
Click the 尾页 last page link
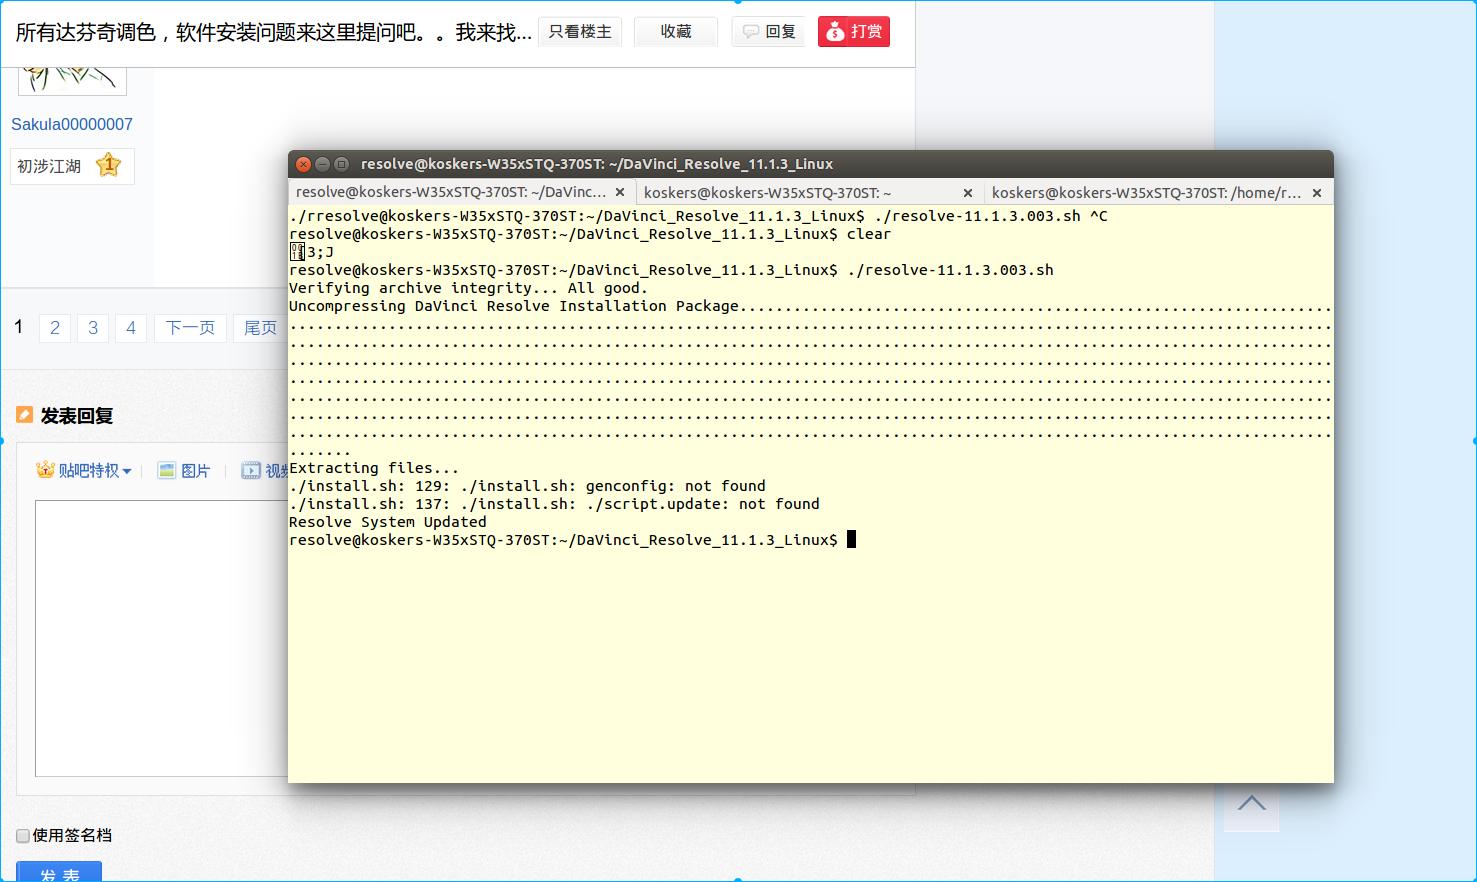[x=260, y=328]
